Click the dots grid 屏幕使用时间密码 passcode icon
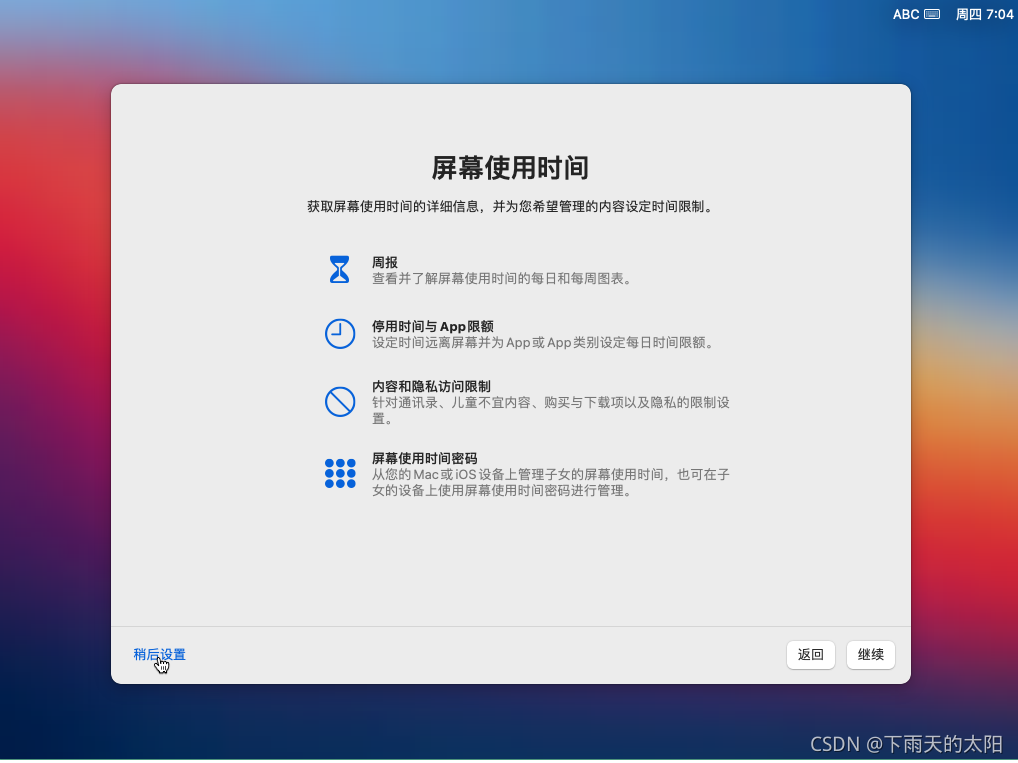Viewport: 1018px width, 763px height. tap(340, 472)
